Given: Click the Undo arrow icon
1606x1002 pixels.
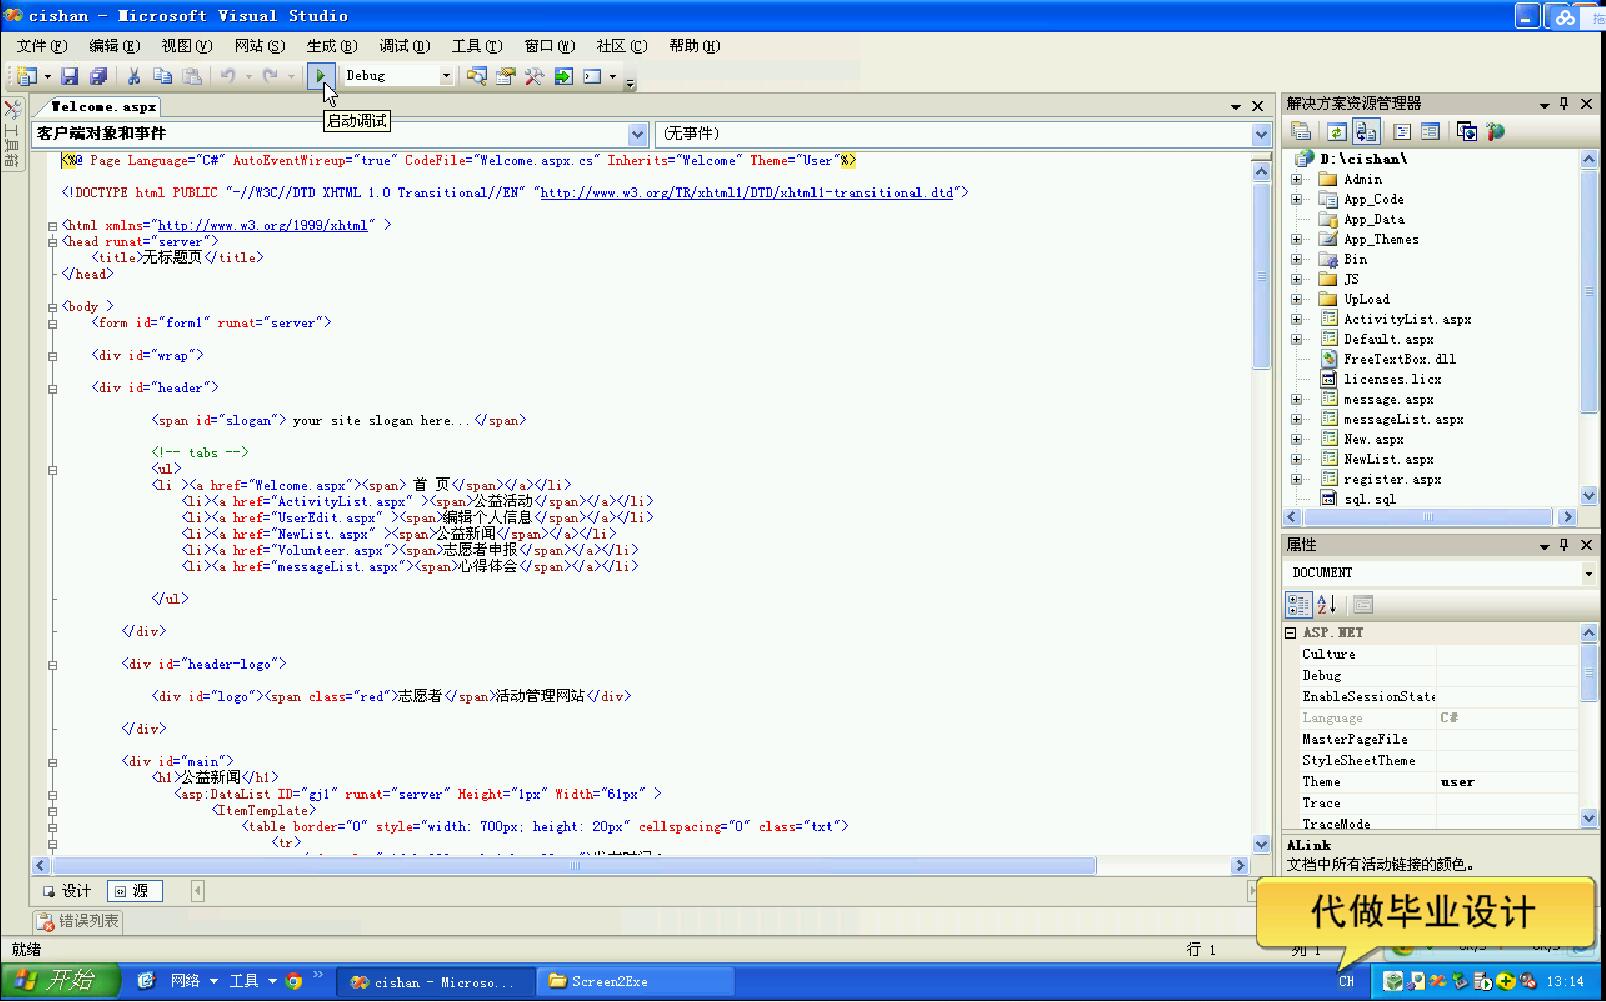Looking at the screenshot, I should coord(228,76).
